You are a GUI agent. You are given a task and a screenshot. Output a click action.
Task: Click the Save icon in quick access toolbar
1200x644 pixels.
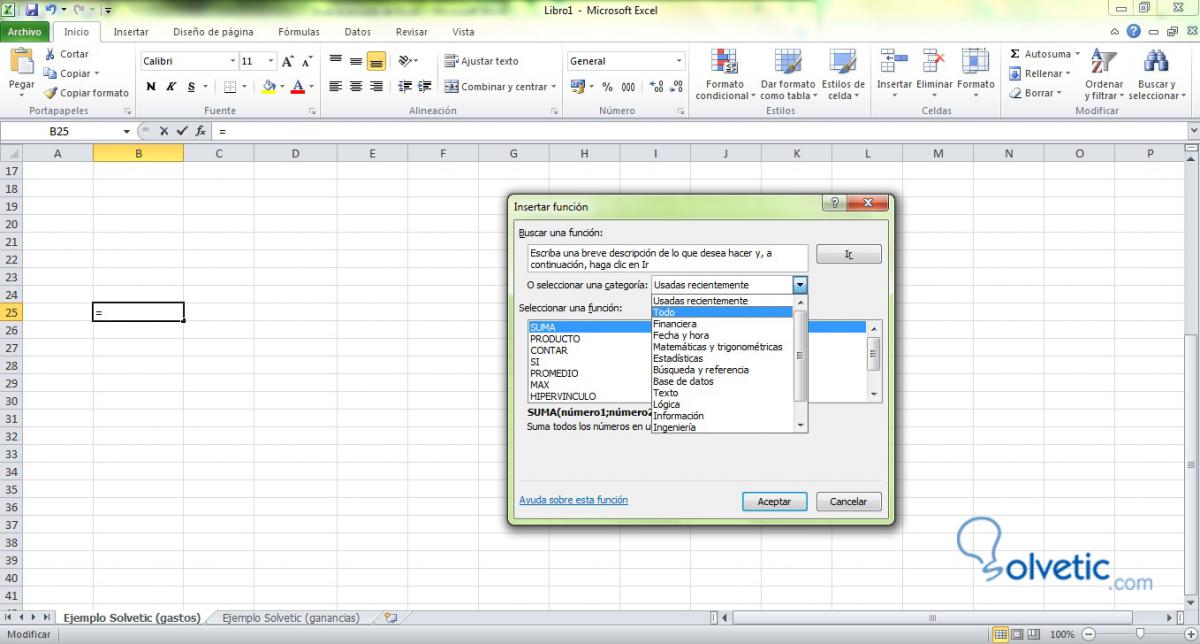[x=31, y=8]
